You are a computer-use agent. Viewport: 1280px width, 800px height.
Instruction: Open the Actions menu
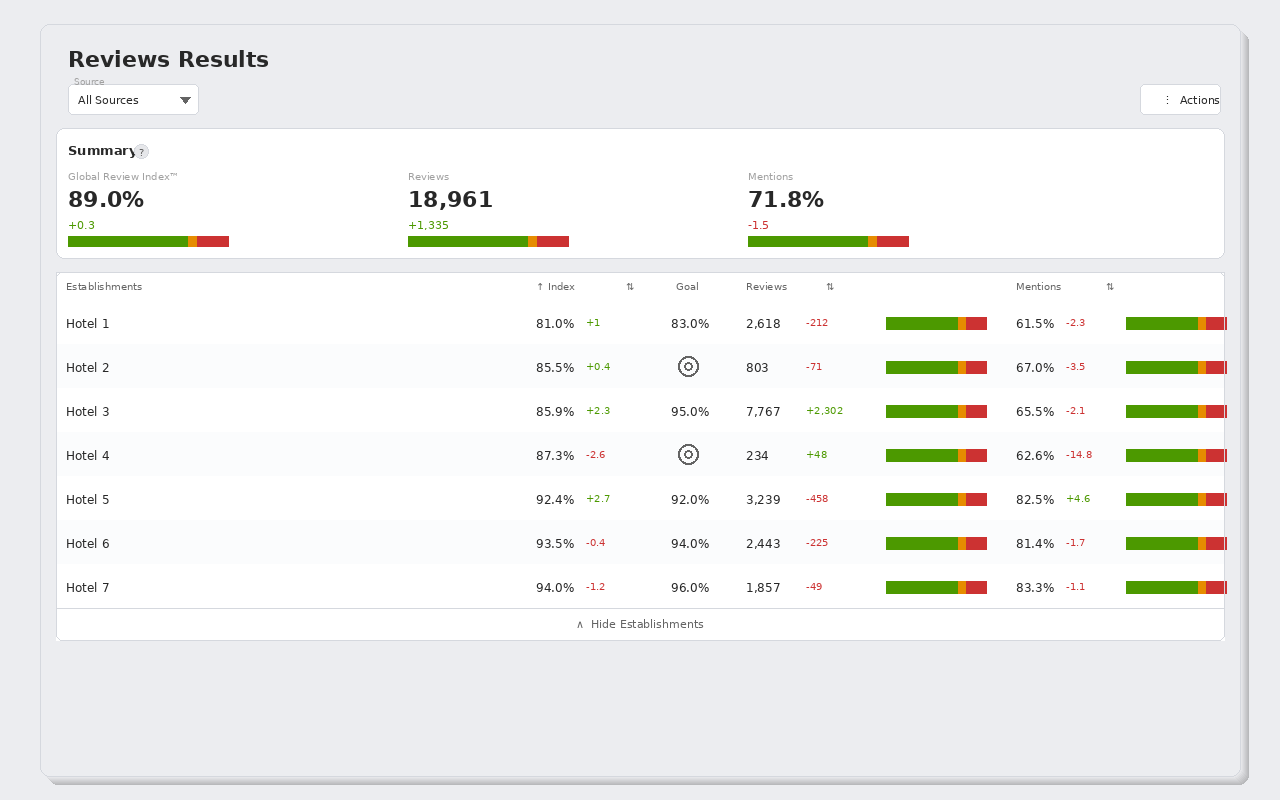[1180, 100]
